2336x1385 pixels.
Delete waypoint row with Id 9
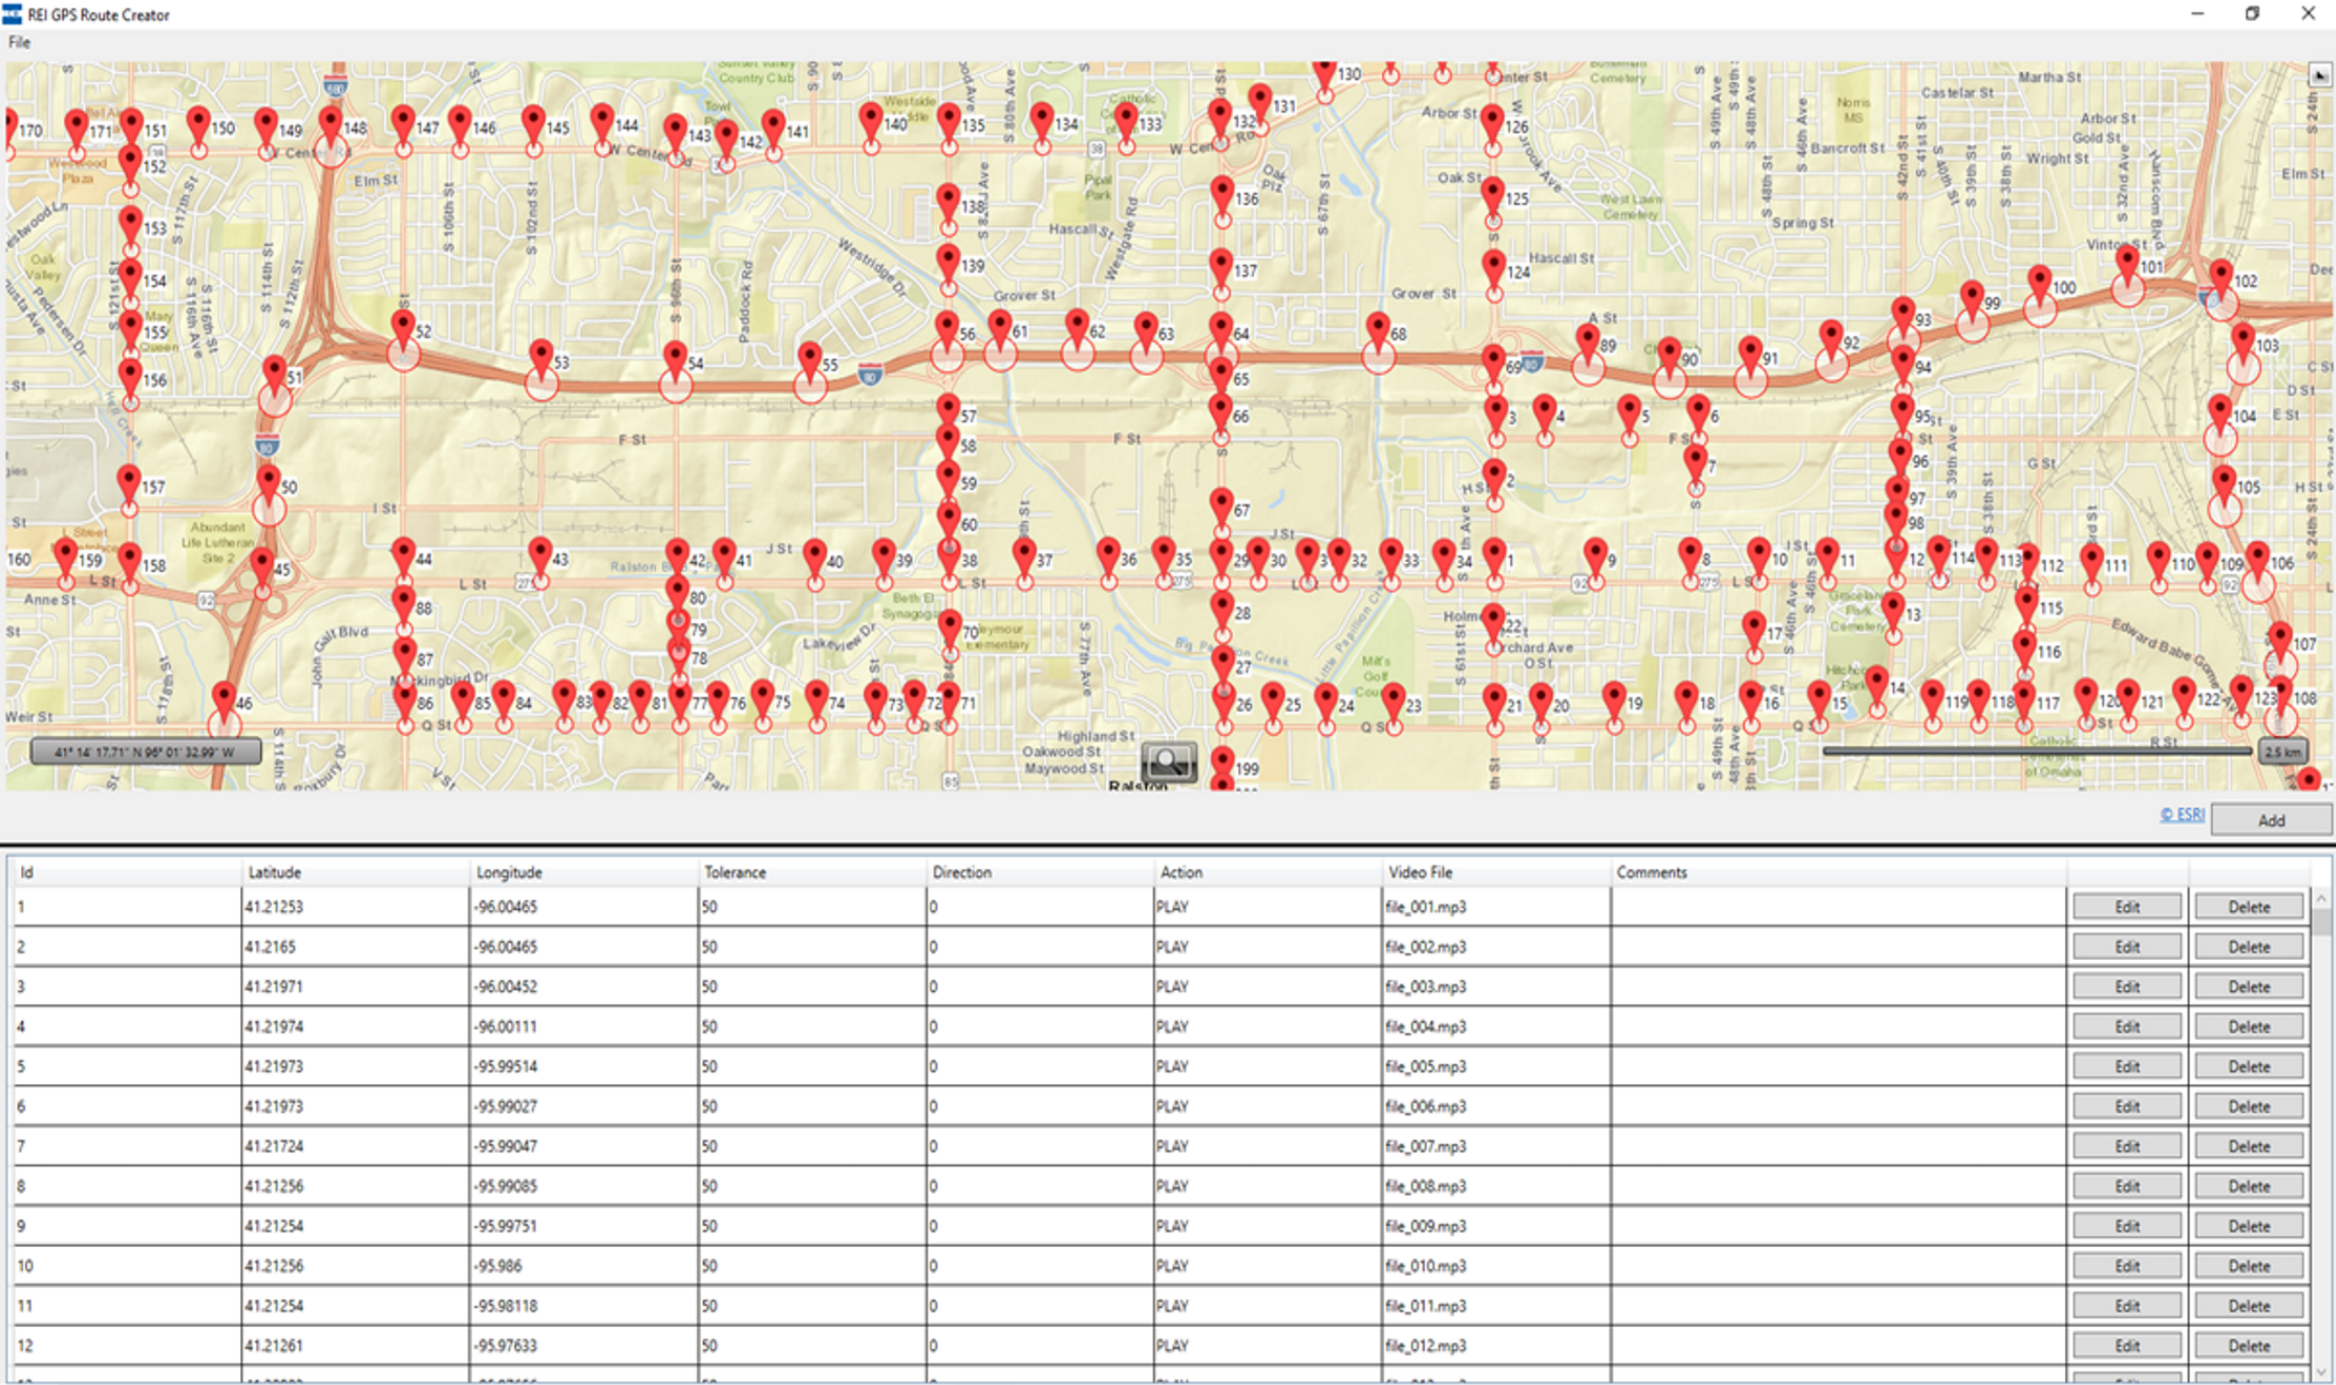[2248, 1226]
